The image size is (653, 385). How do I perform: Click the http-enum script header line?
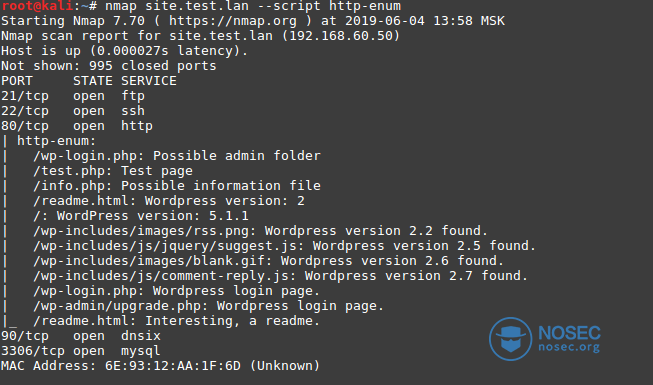tap(56, 141)
